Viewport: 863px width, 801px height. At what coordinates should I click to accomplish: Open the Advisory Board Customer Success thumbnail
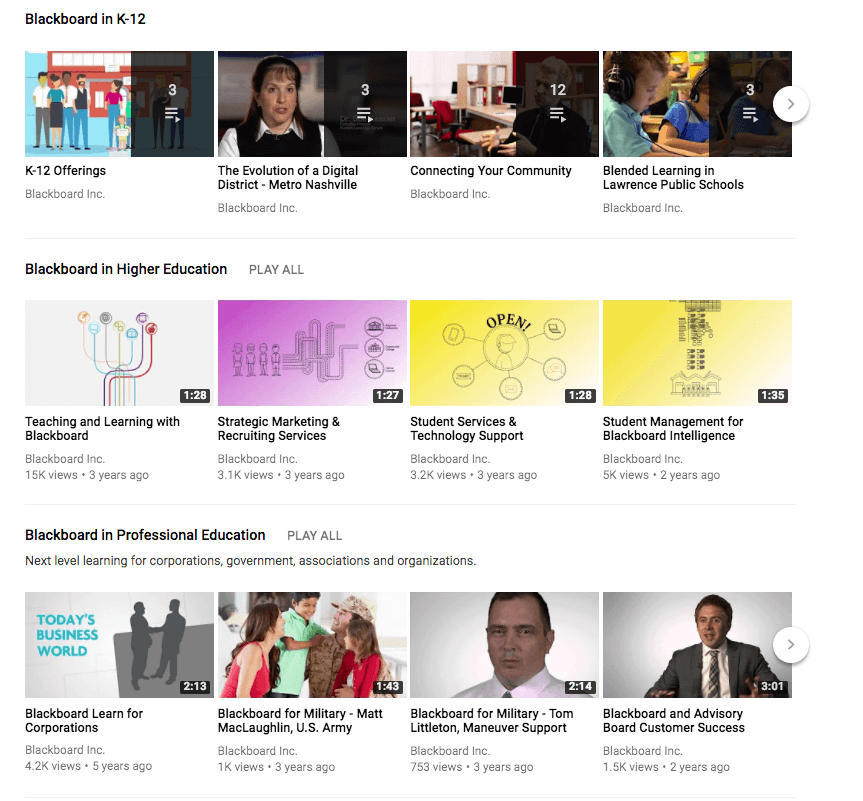pyautogui.click(x=697, y=645)
